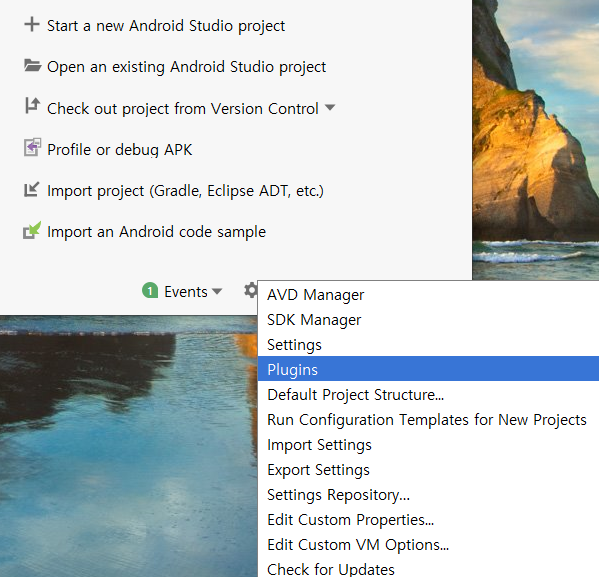Click the Import Android code sample icon
Image resolution: width=599 pixels, height=577 pixels.
pyautogui.click(x=32, y=230)
